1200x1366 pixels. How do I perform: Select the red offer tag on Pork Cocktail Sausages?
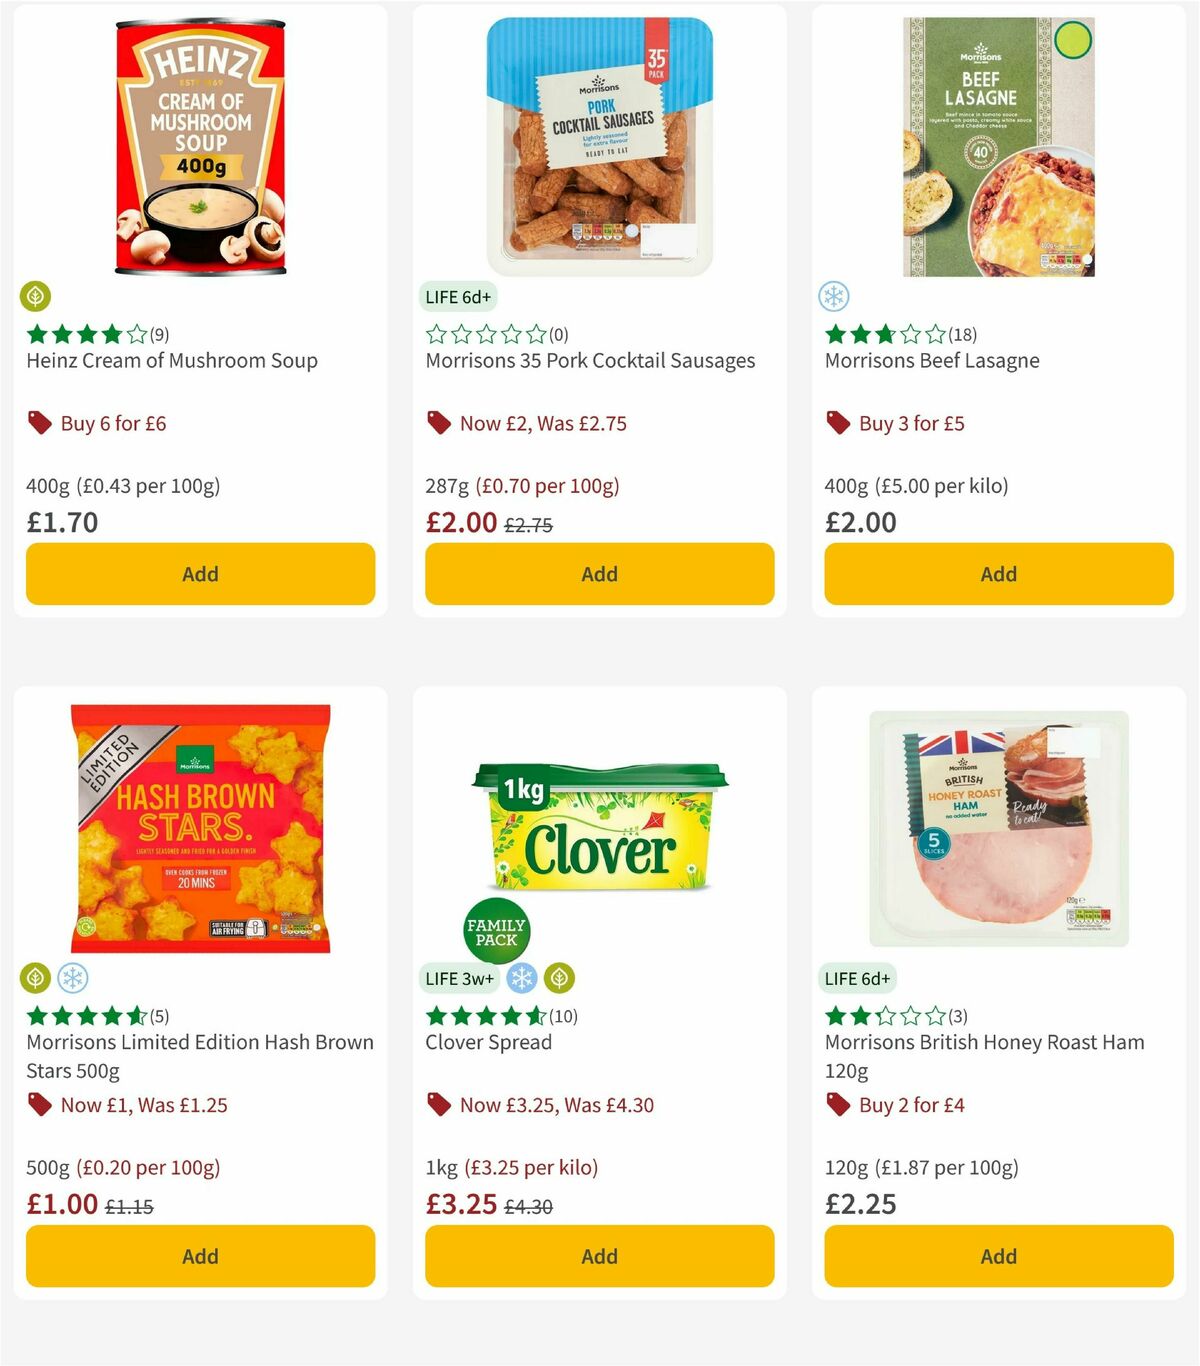click(438, 423)
